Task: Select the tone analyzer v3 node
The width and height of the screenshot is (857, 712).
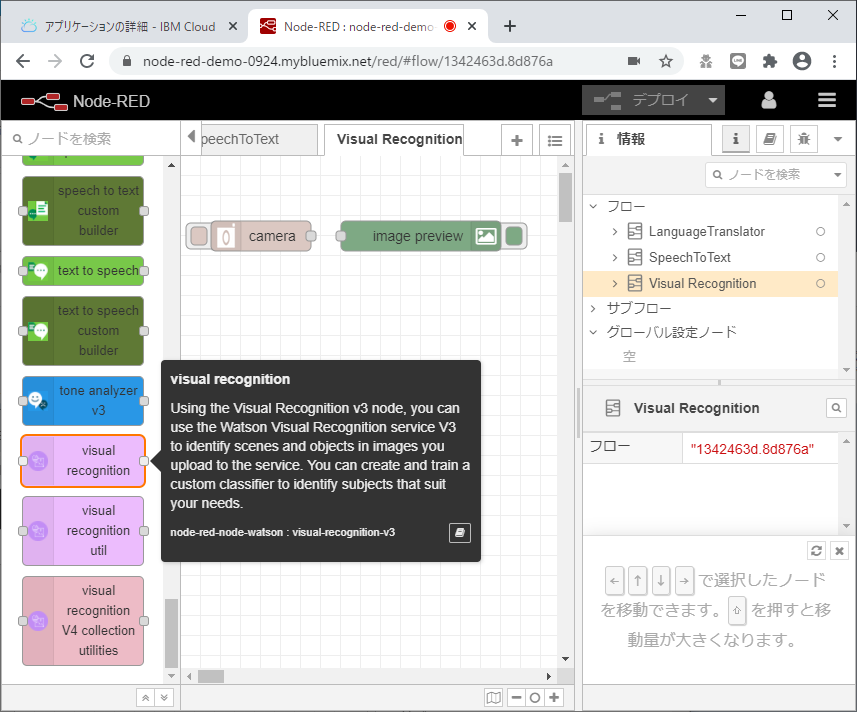Action: coord(82,400)
